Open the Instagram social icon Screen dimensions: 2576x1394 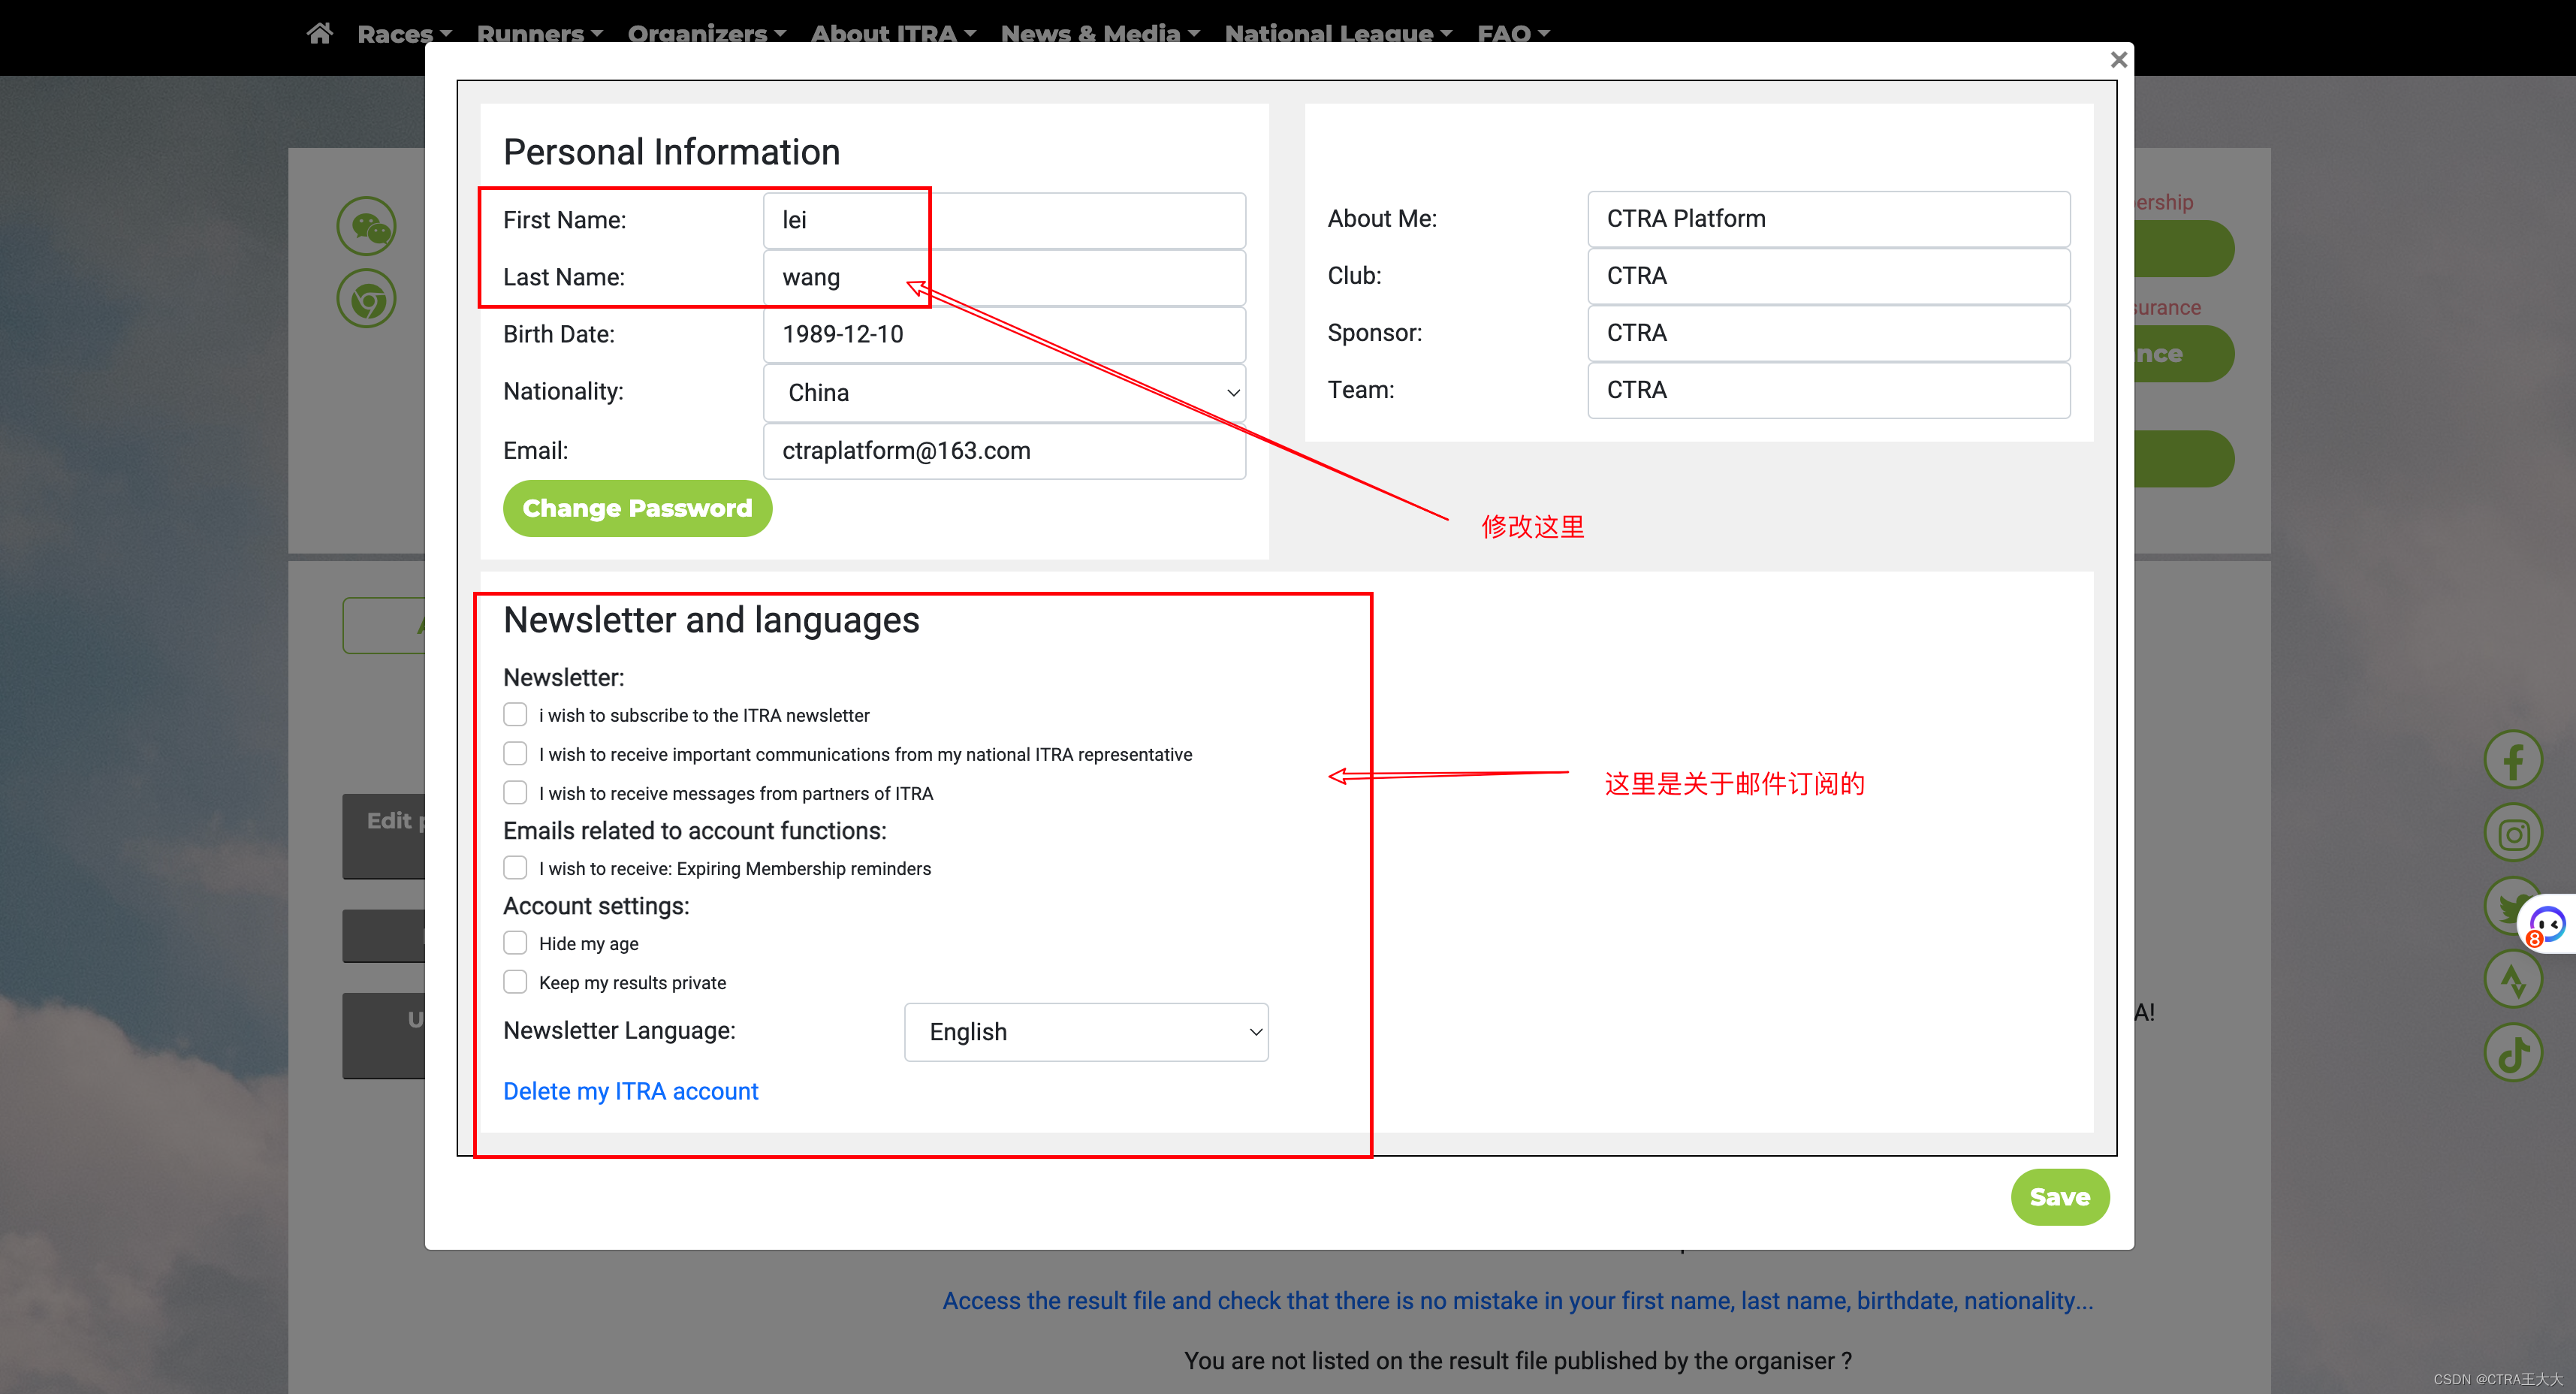[x=2513, y=834]
